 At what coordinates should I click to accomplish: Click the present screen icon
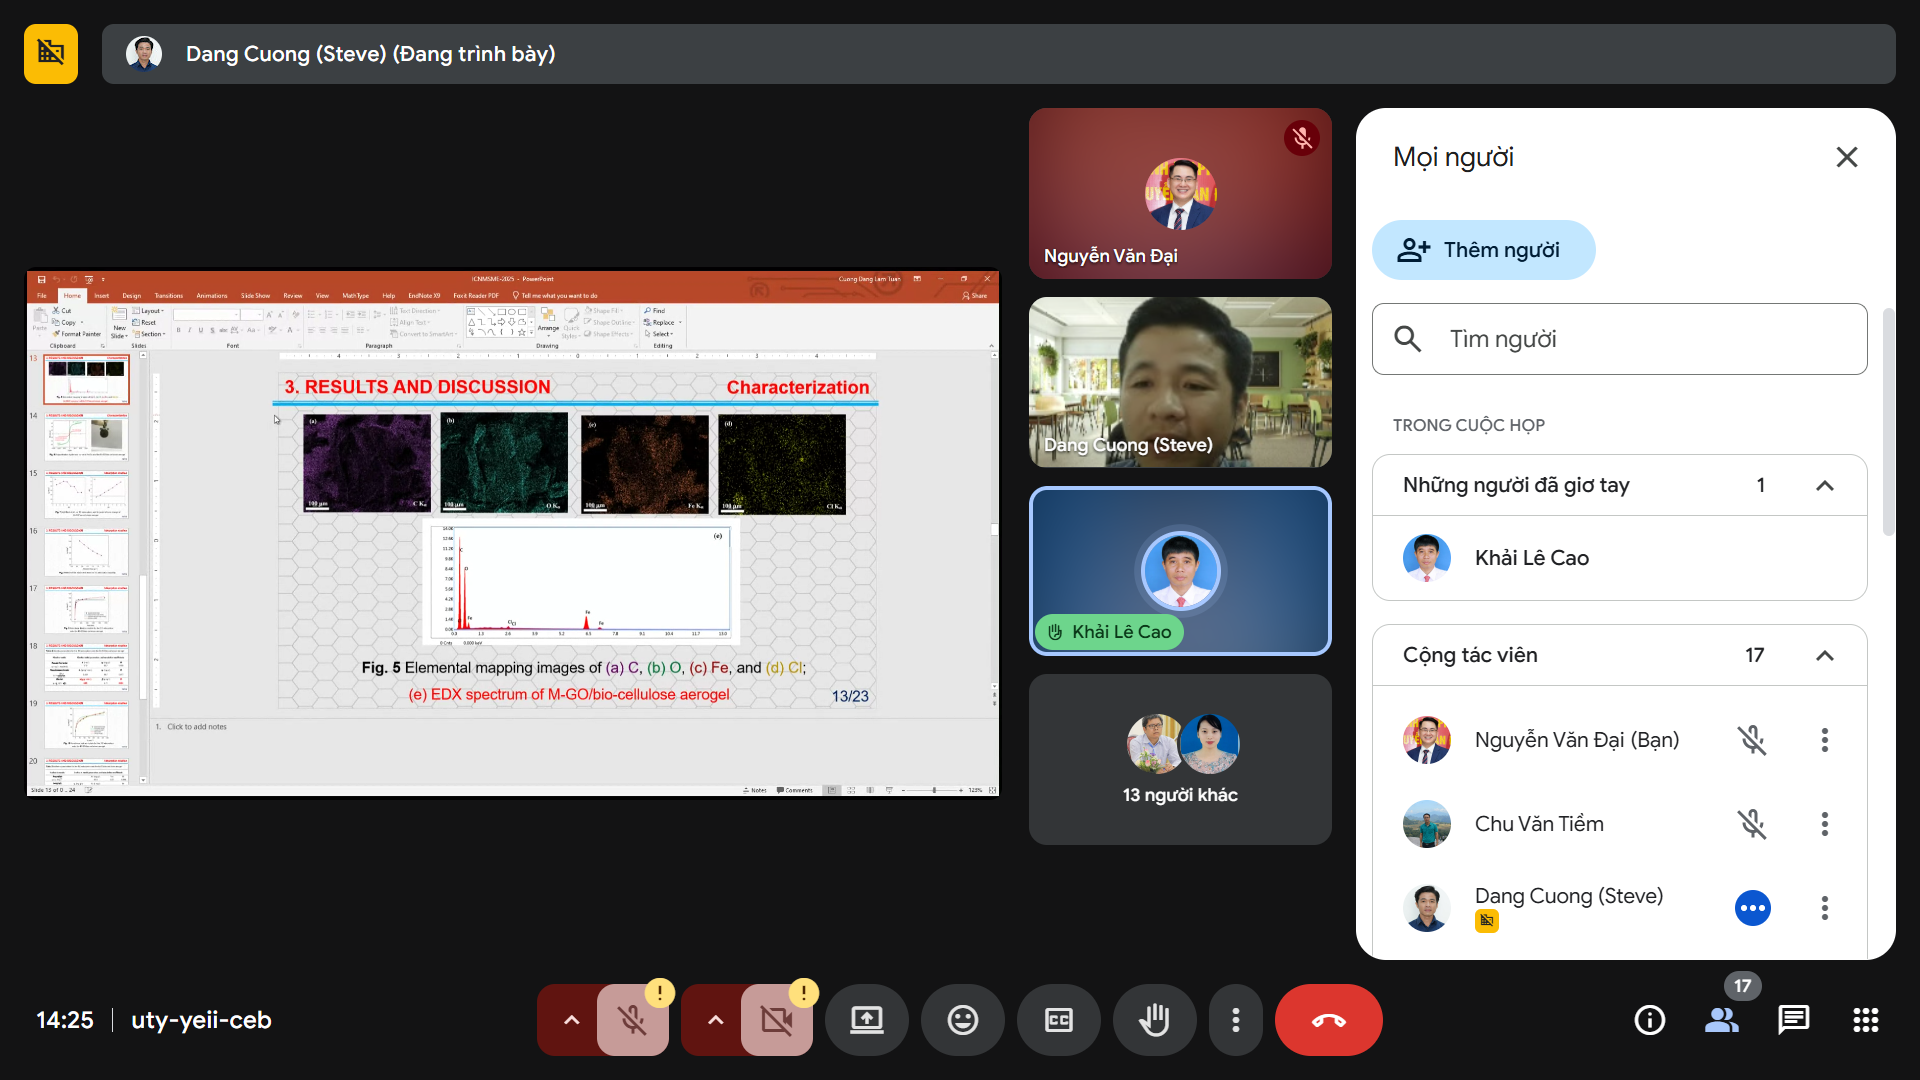[866, 1020]
